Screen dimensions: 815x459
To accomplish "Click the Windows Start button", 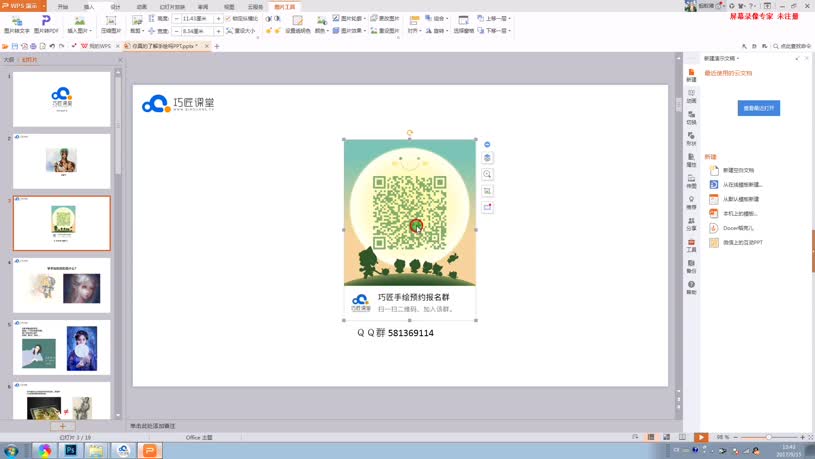I will point(10,451).
